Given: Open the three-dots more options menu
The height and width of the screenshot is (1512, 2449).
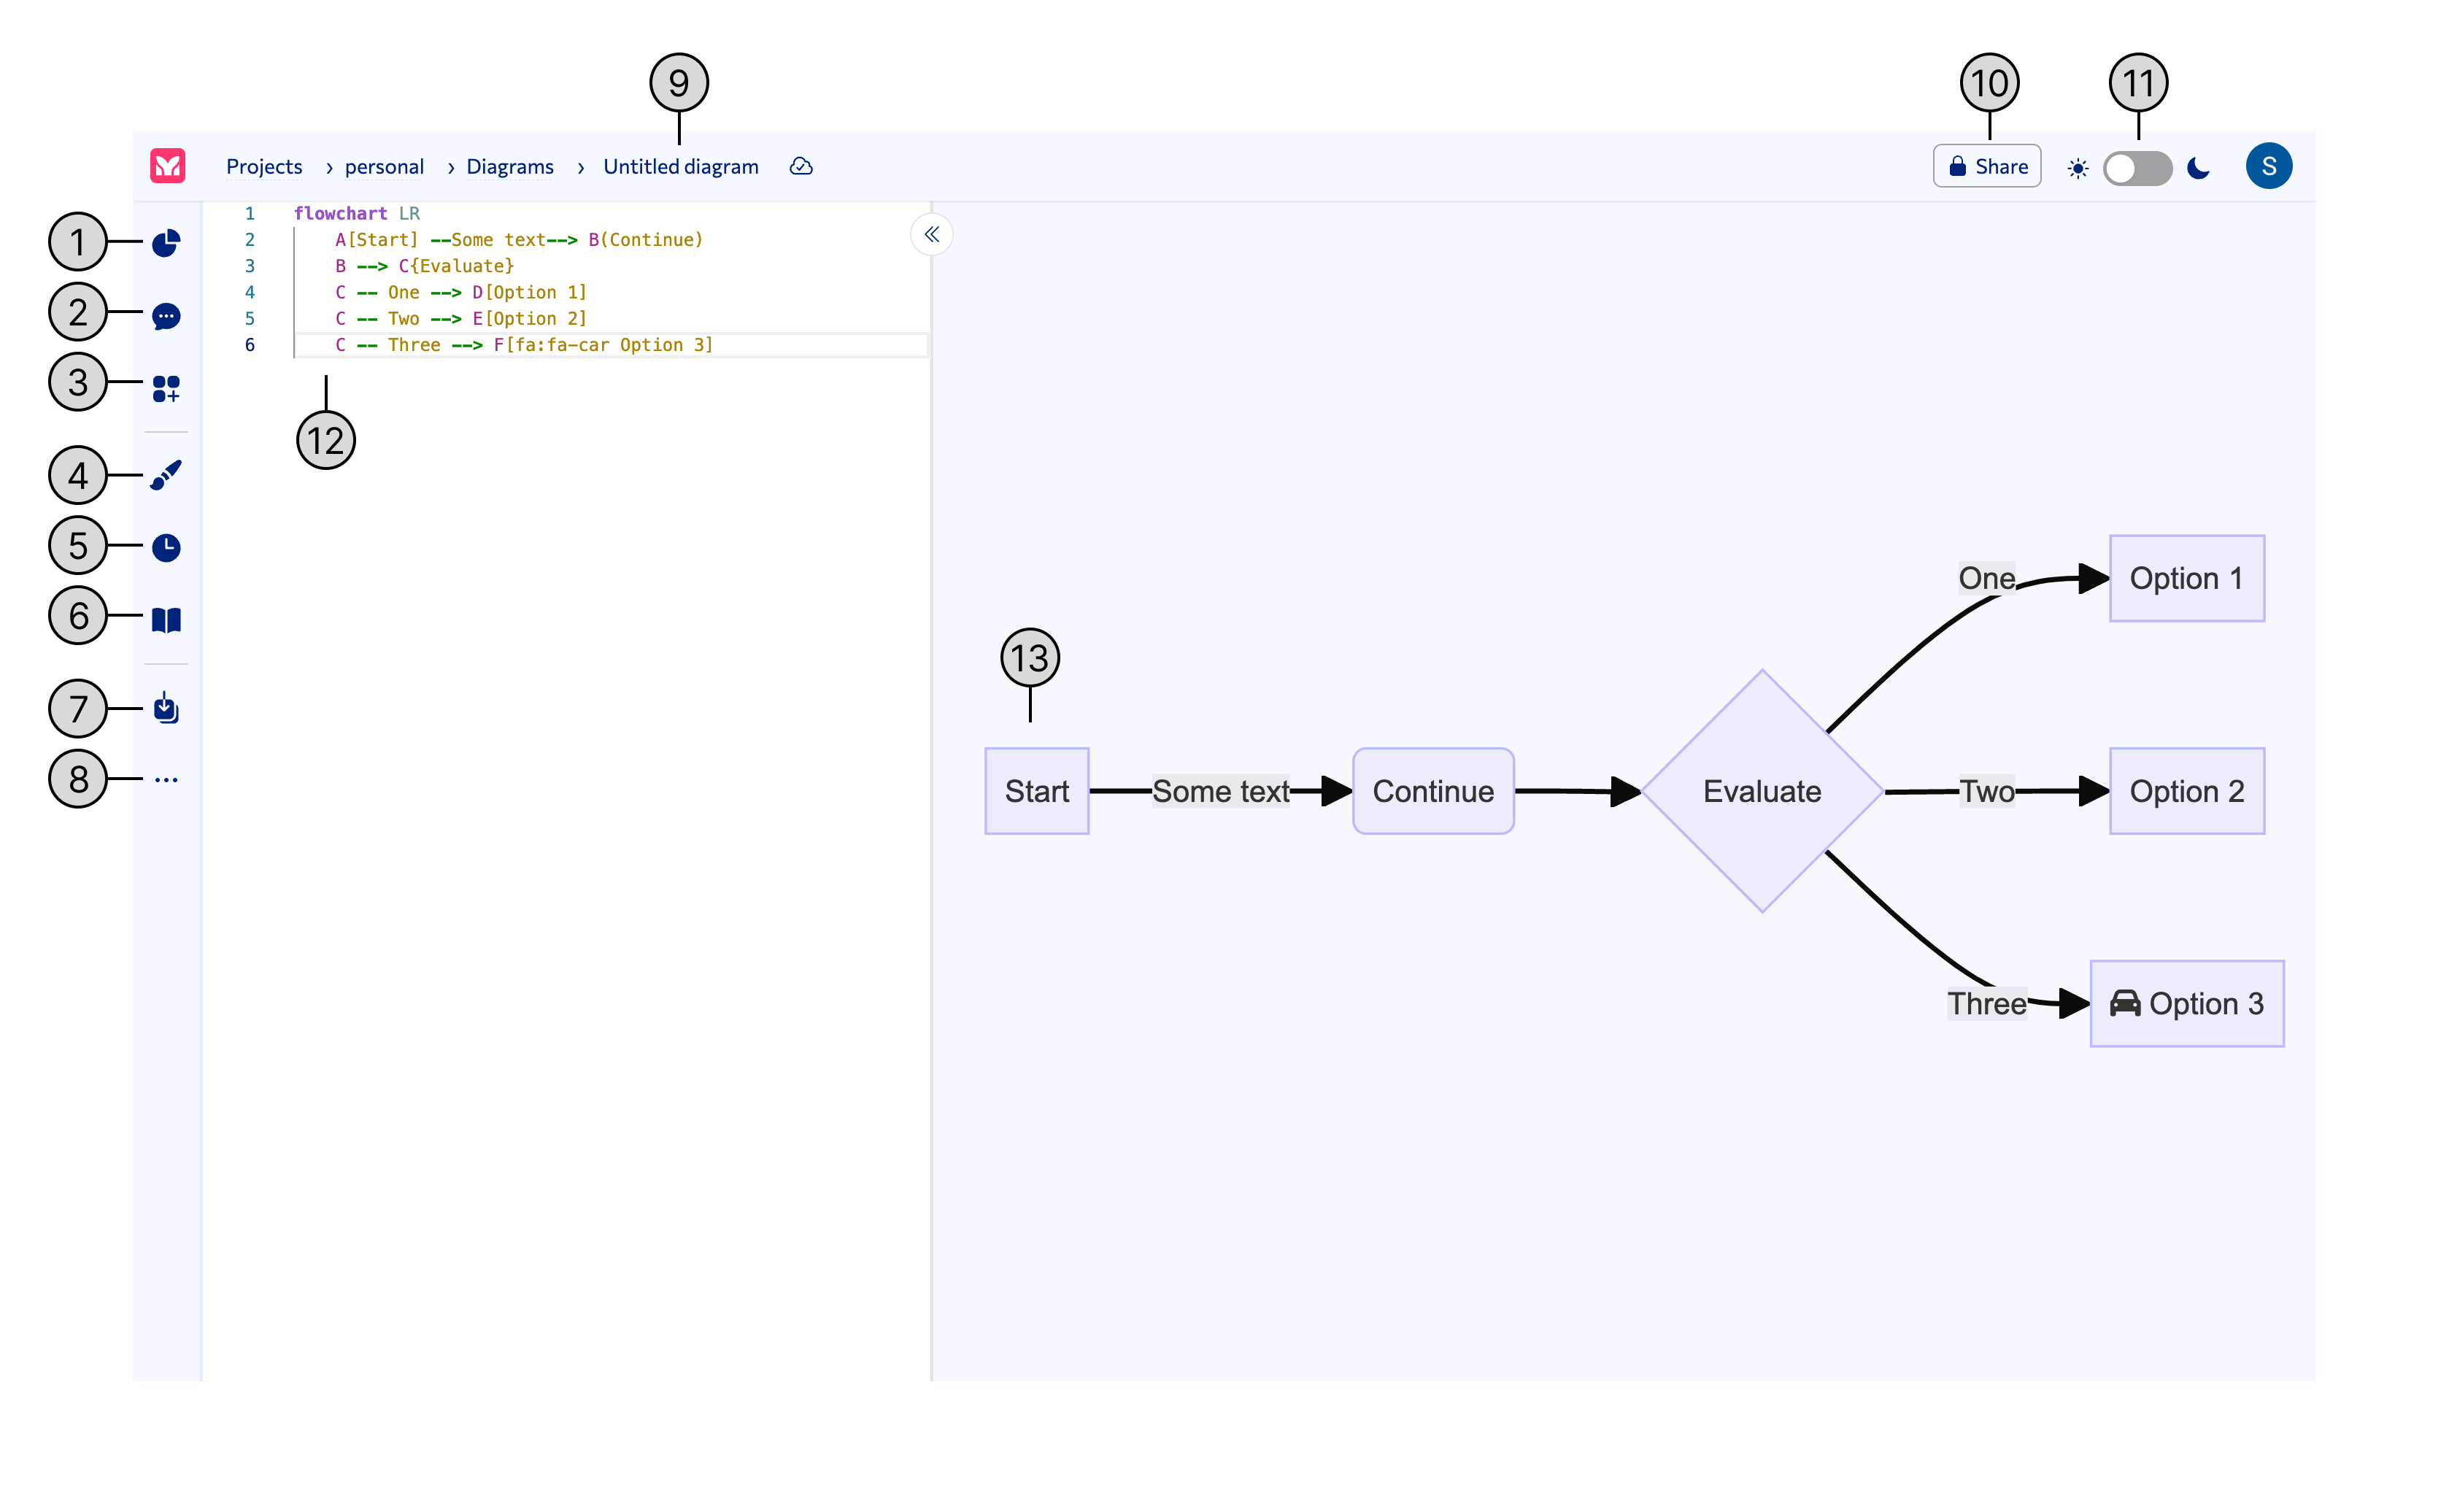Looking at the screenshot, I should [x=166, y=779].
